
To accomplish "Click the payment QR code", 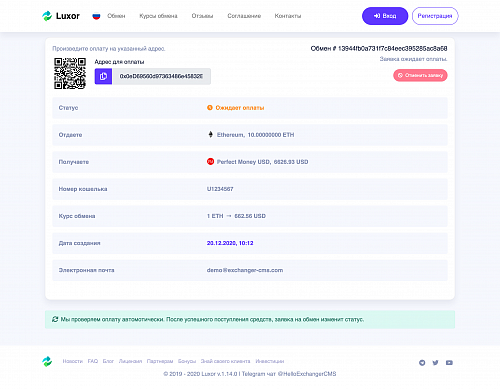I will 70,73.
